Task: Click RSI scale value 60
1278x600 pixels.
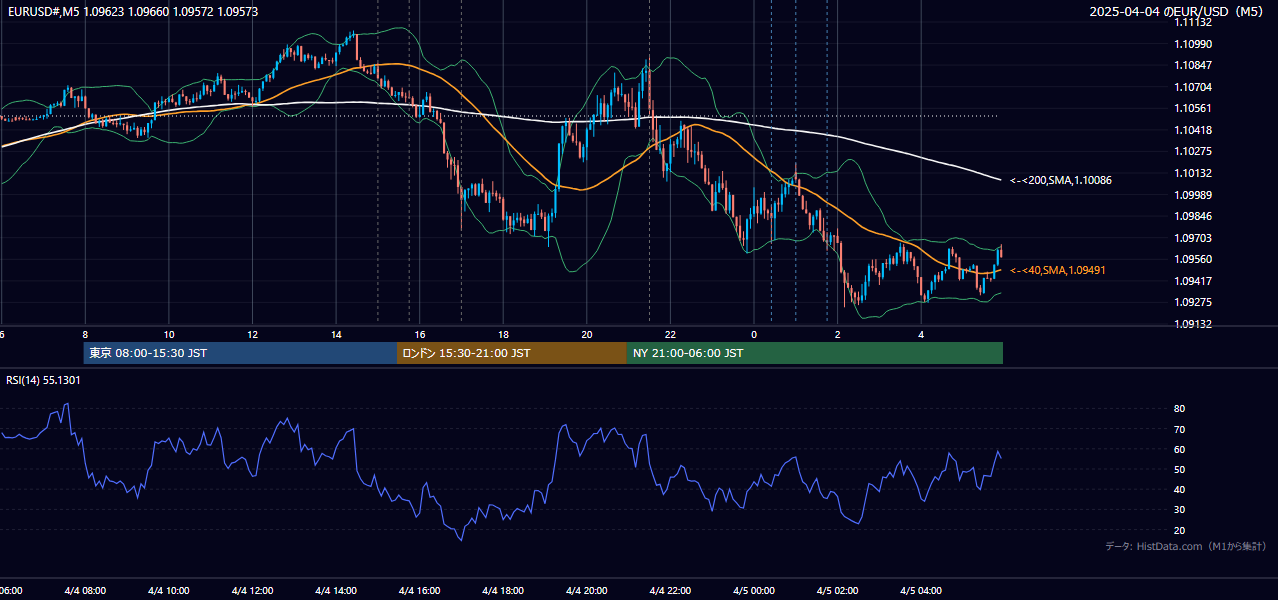Action: pyautogui.click(x=1180, y=450)
